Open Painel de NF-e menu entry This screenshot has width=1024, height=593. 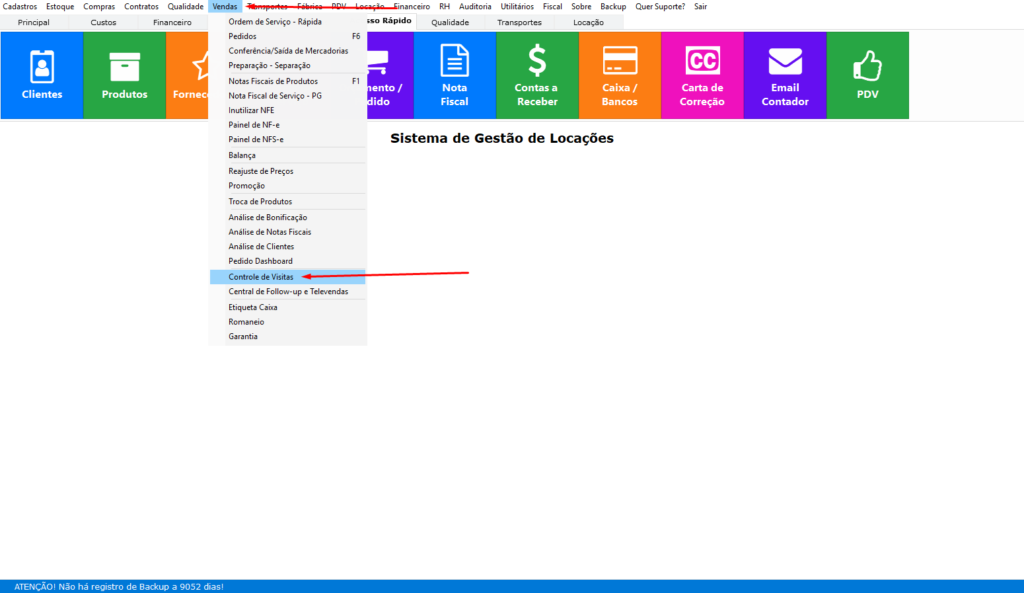255,125
